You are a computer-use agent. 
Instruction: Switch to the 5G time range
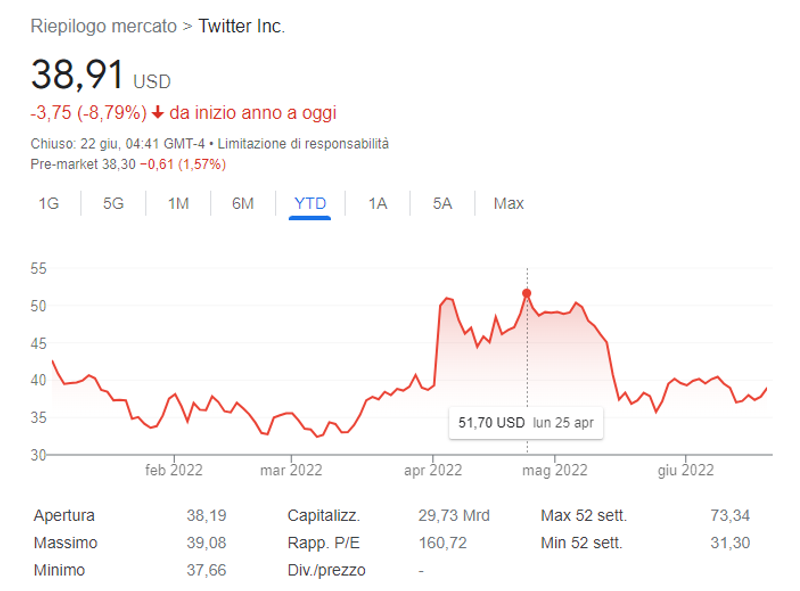click(113, 203)
